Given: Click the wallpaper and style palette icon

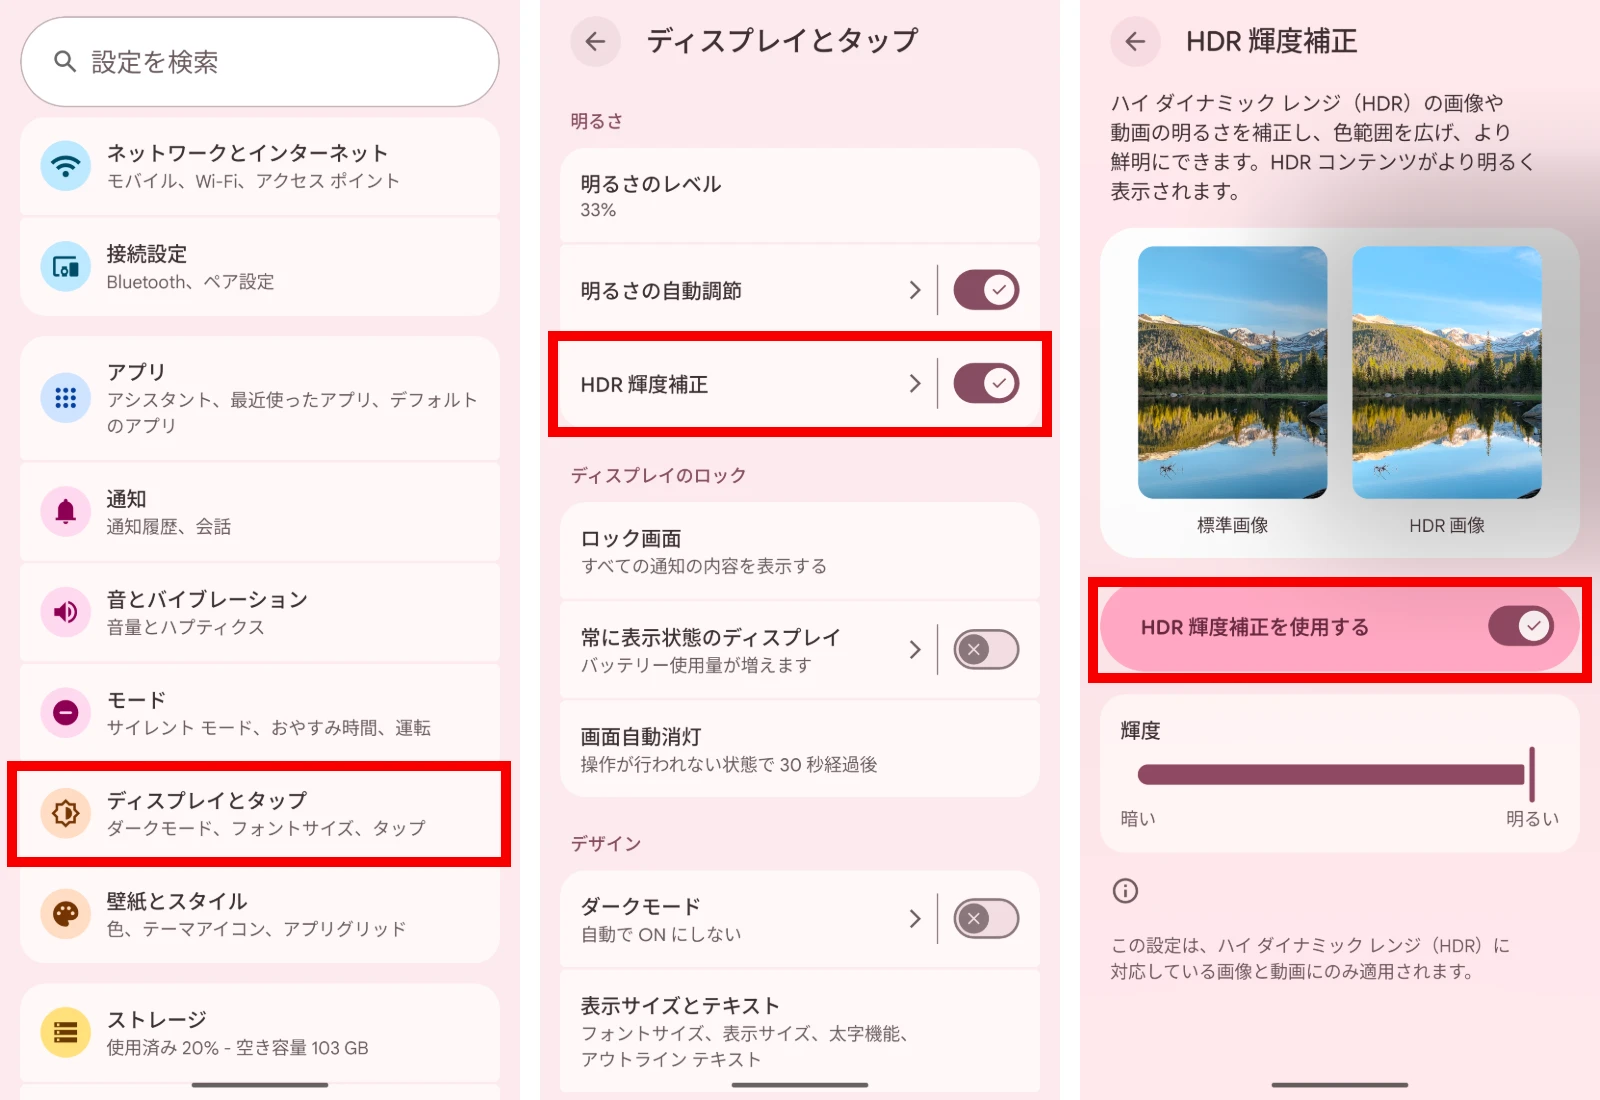Looking at the screenshot, I should [65, 914].
